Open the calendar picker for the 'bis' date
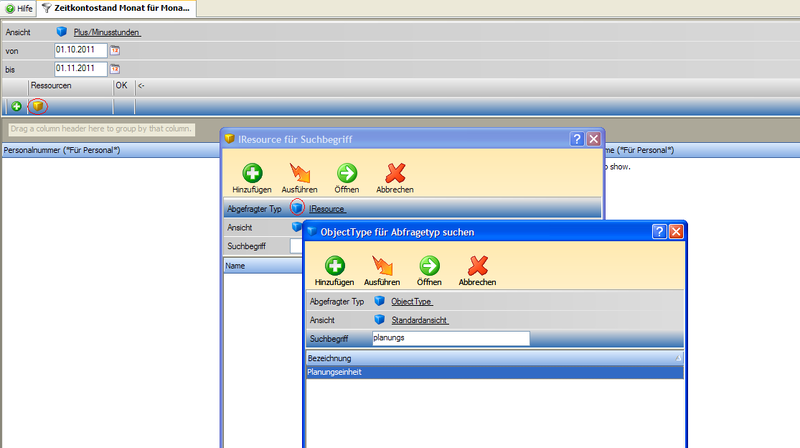 (x=114, y=69)
